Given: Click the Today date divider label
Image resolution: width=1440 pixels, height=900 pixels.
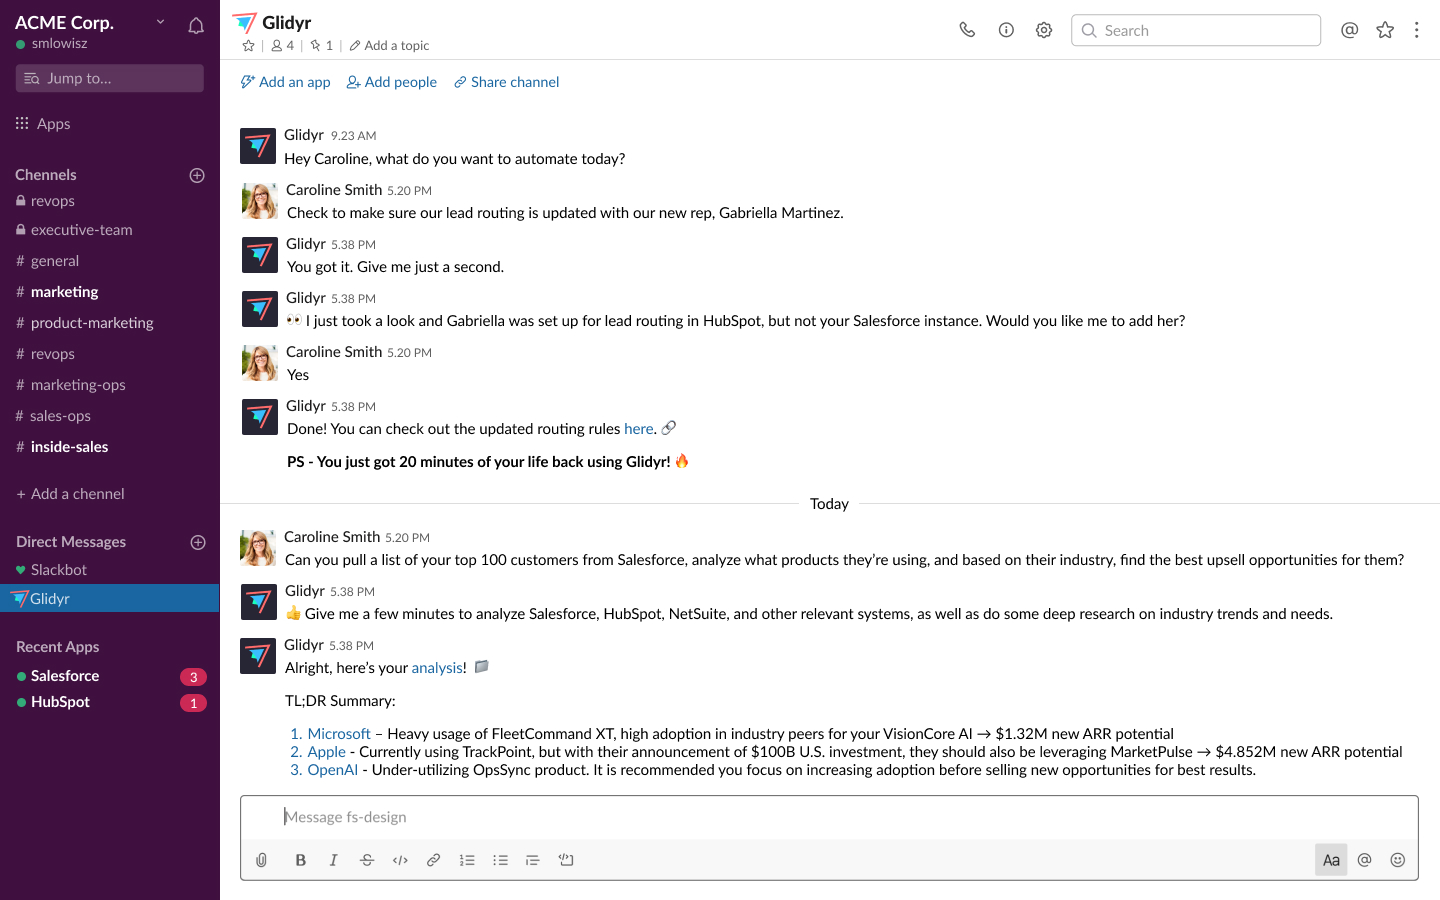Looking at the screenshot, I should coord(829,504).
